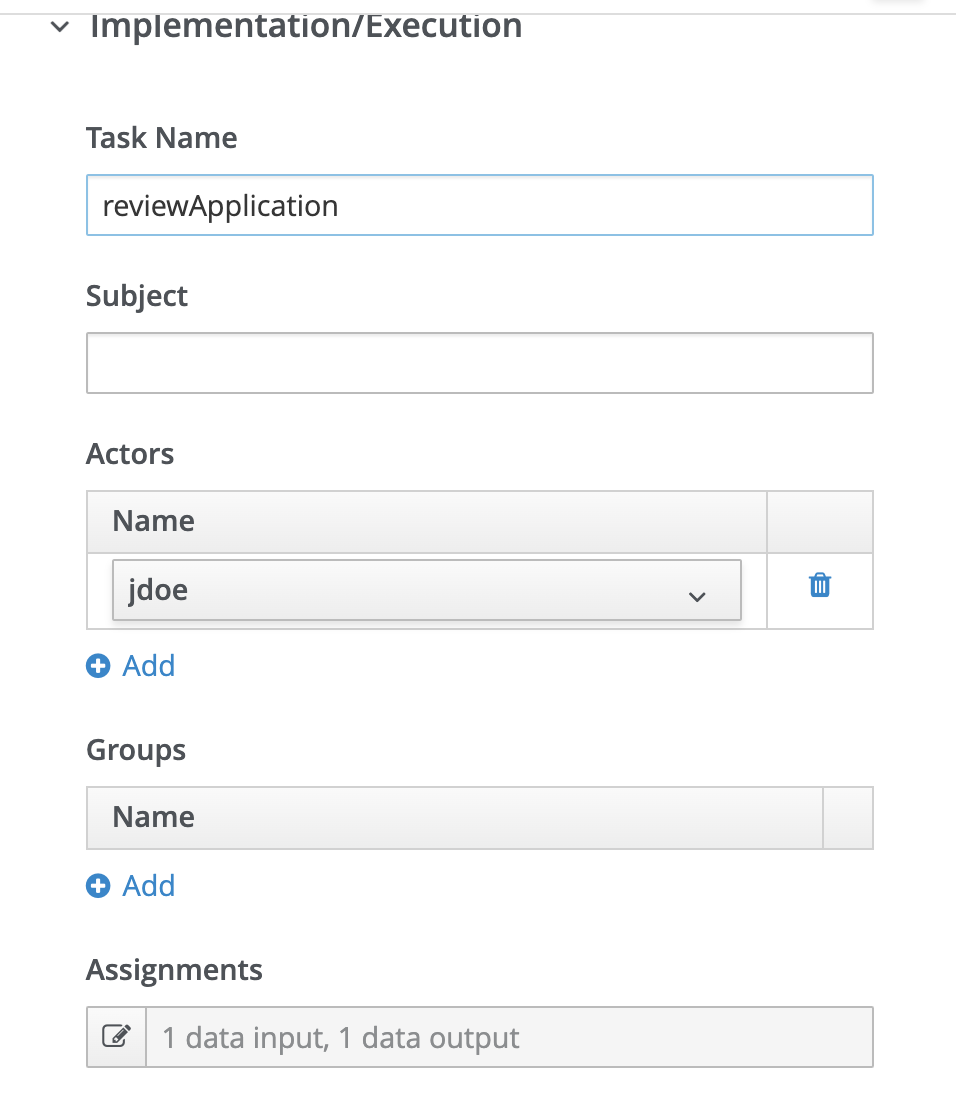Screen dimensions: 956x1098
Task: Focus the empty Subject field
Action: point(480,363)
